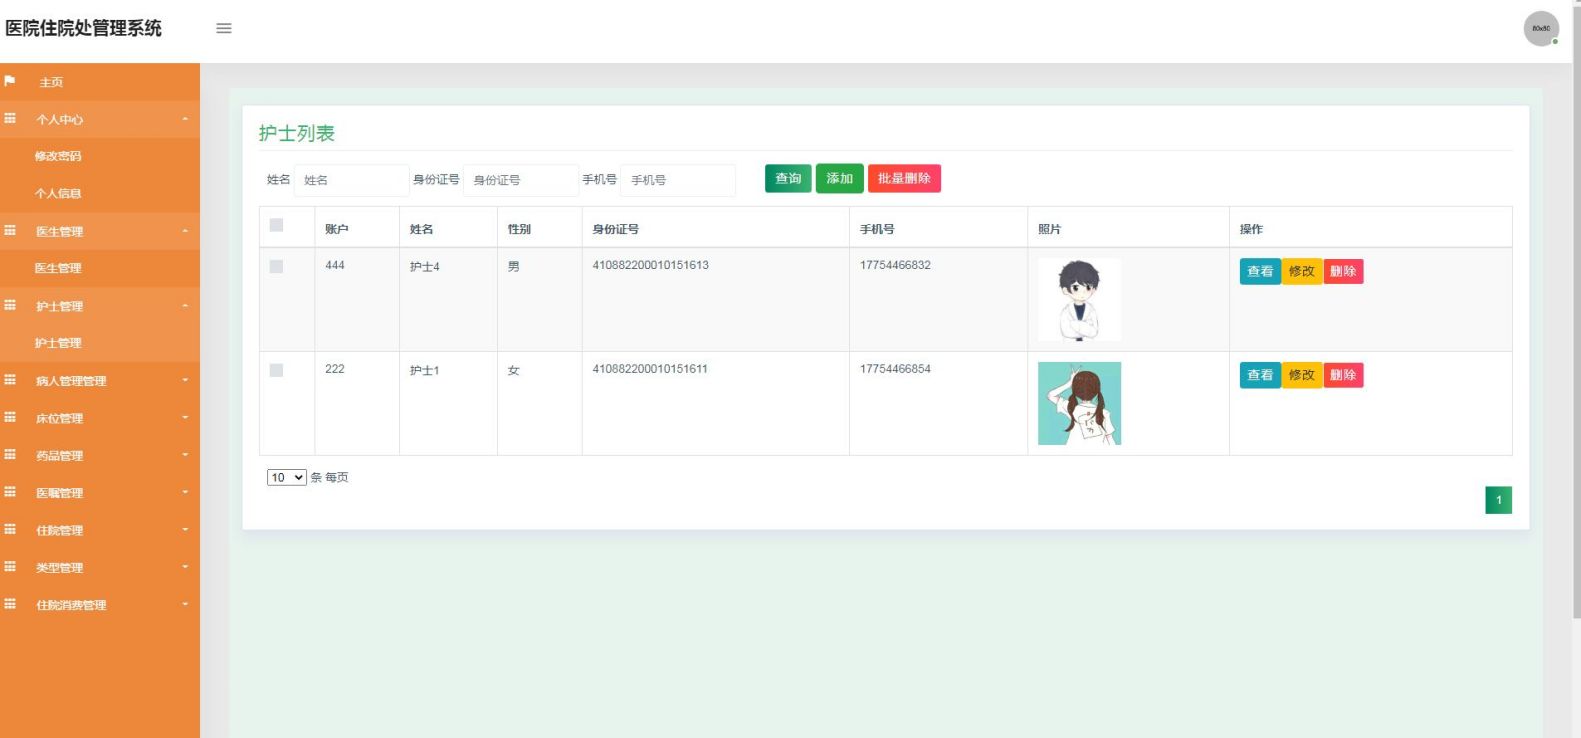Expand the 医嘱管理 menu arrow
The image size is (1581, 738).
185,492
